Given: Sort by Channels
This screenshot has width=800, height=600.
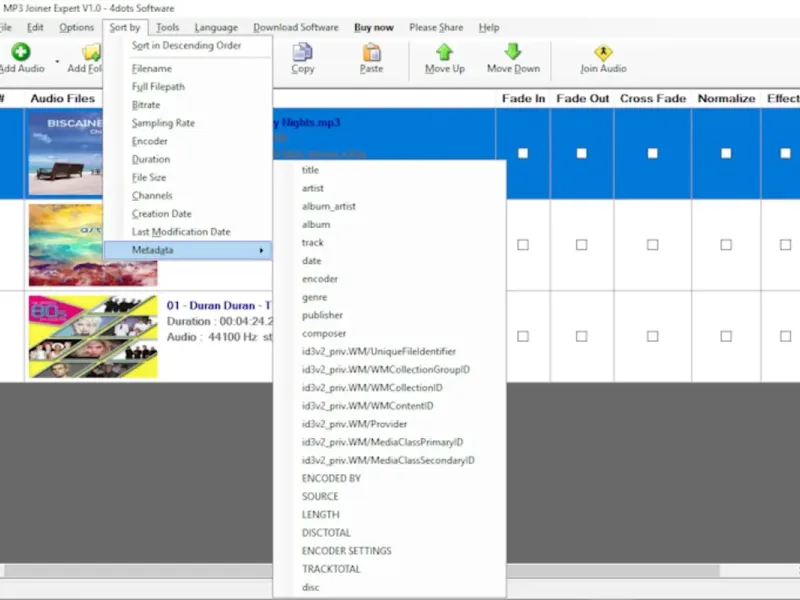Looking at the screenshot, I should pyautogui.click(x=186, y=195).
